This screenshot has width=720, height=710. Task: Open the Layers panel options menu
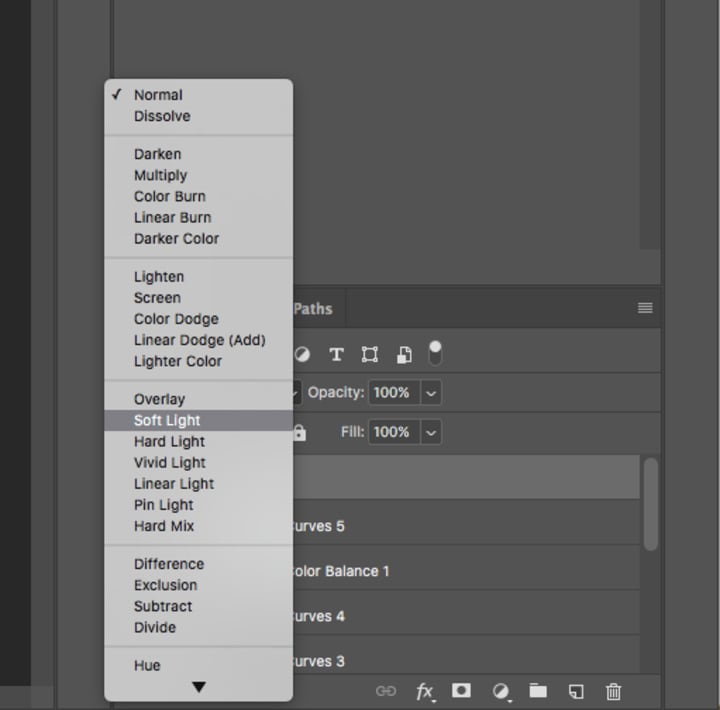pyautogui.click(x=645, y=308)
